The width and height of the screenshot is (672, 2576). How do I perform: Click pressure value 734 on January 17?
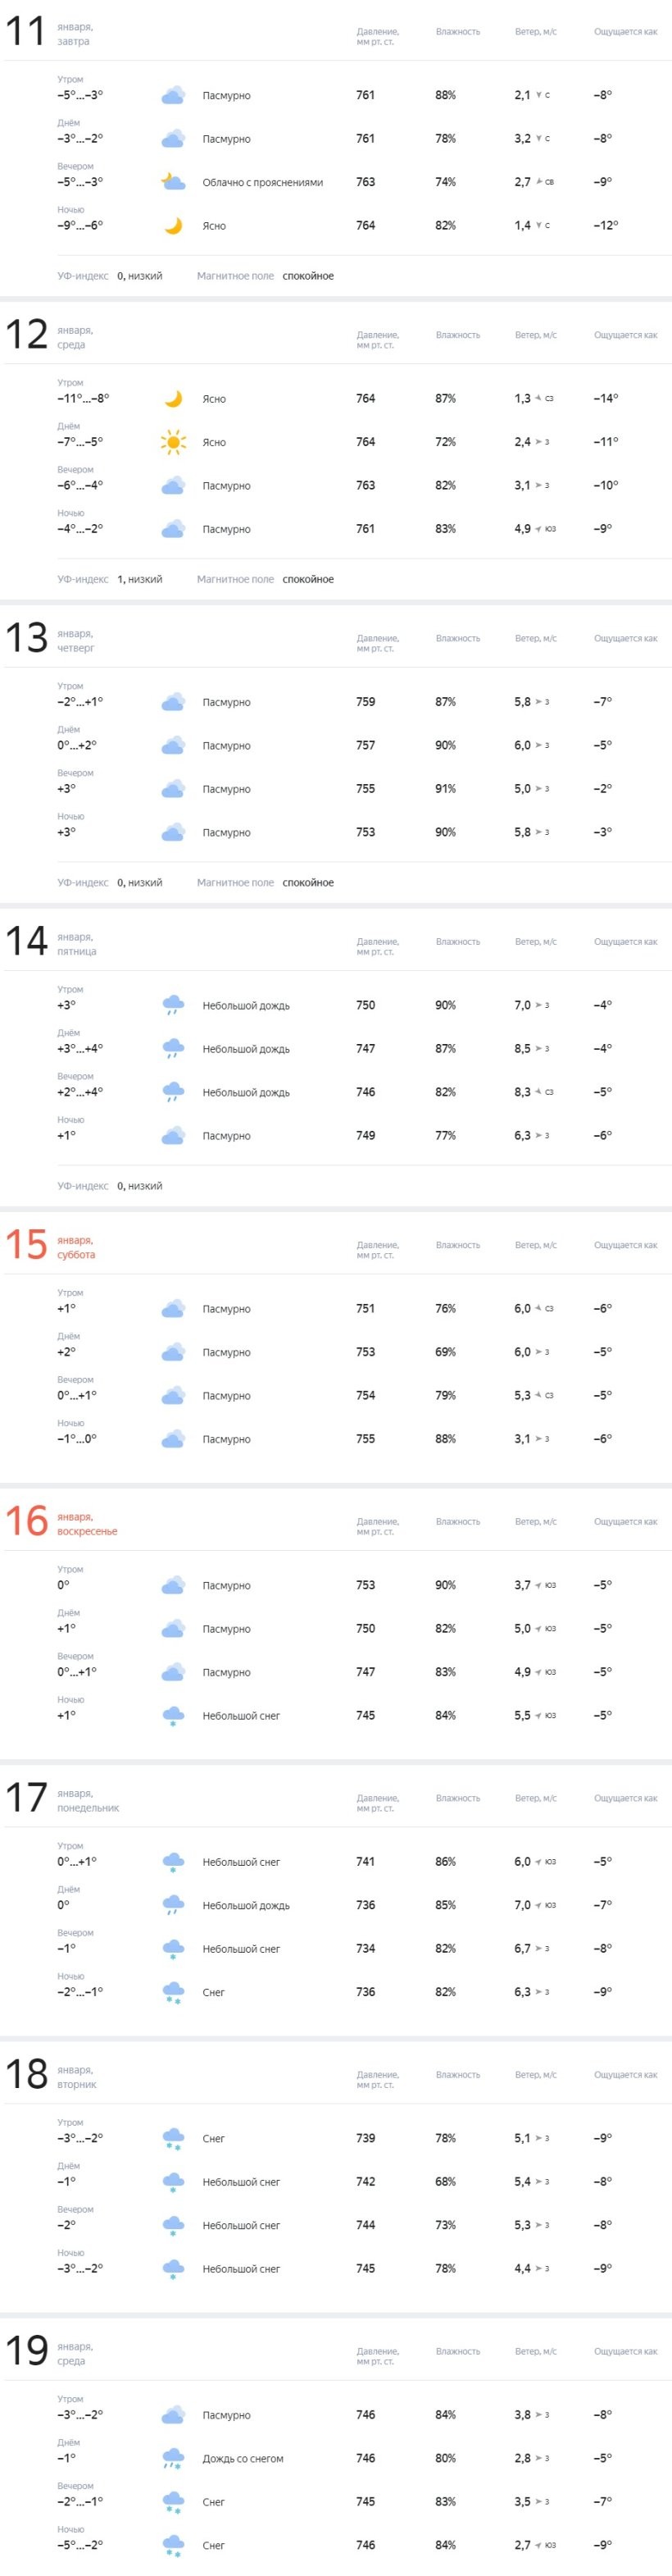point(366,1948)
